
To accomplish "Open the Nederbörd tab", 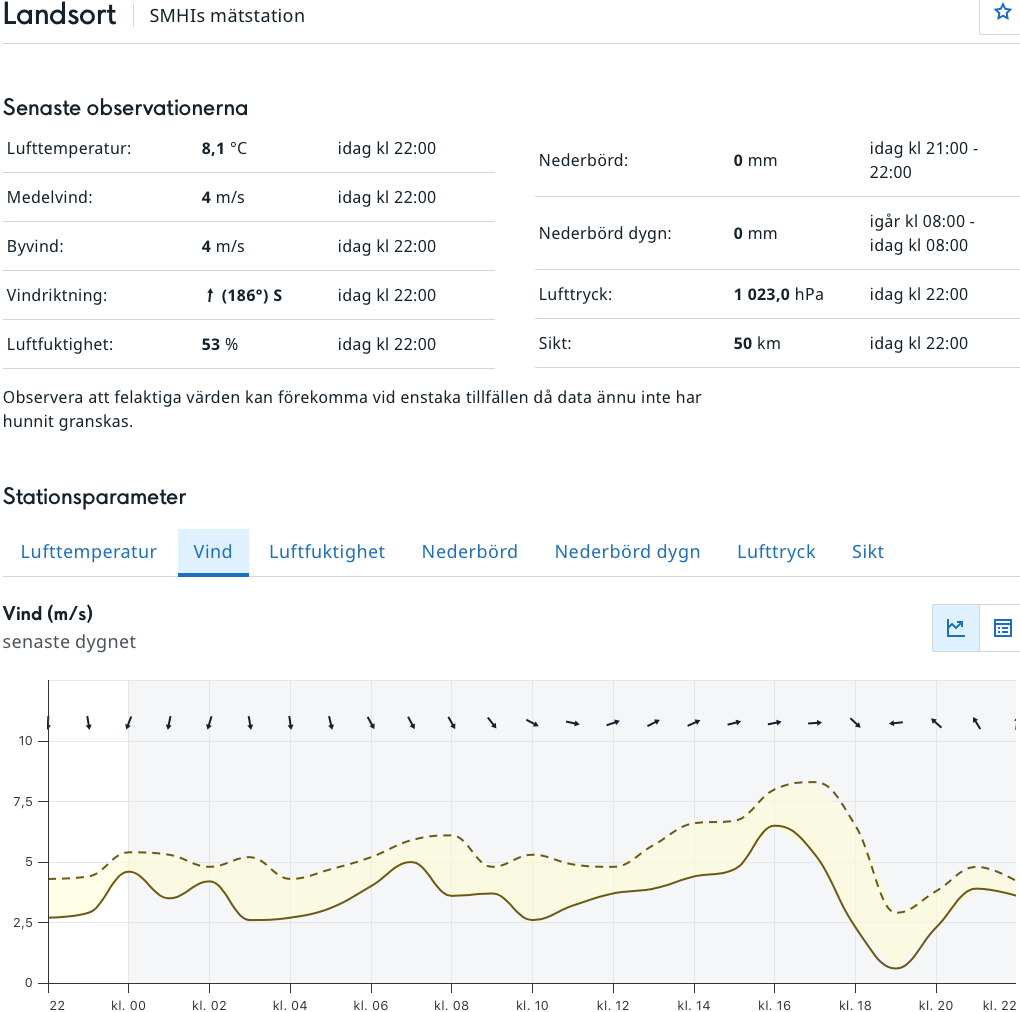I will tap(470, 552).
